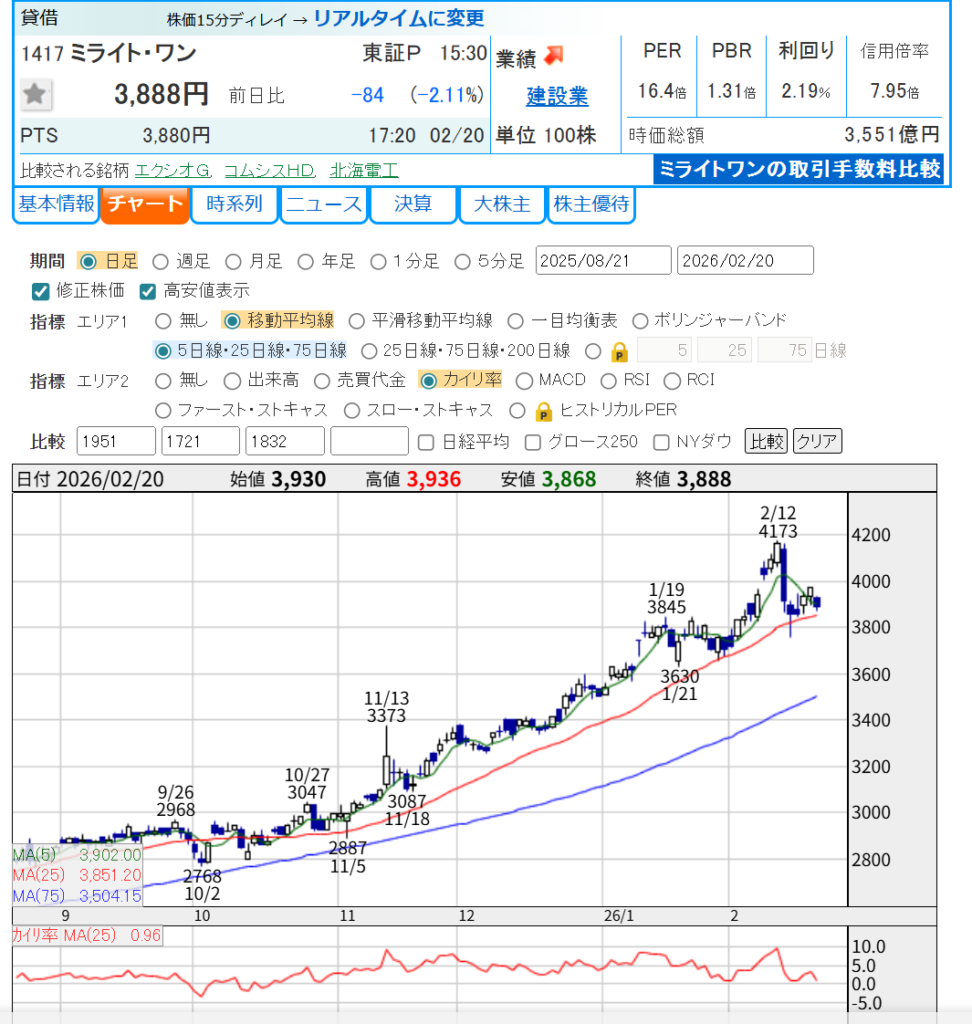Enable the 修正株価 checkbox
The image size is (972, 1024).
[x=41, y=291]
